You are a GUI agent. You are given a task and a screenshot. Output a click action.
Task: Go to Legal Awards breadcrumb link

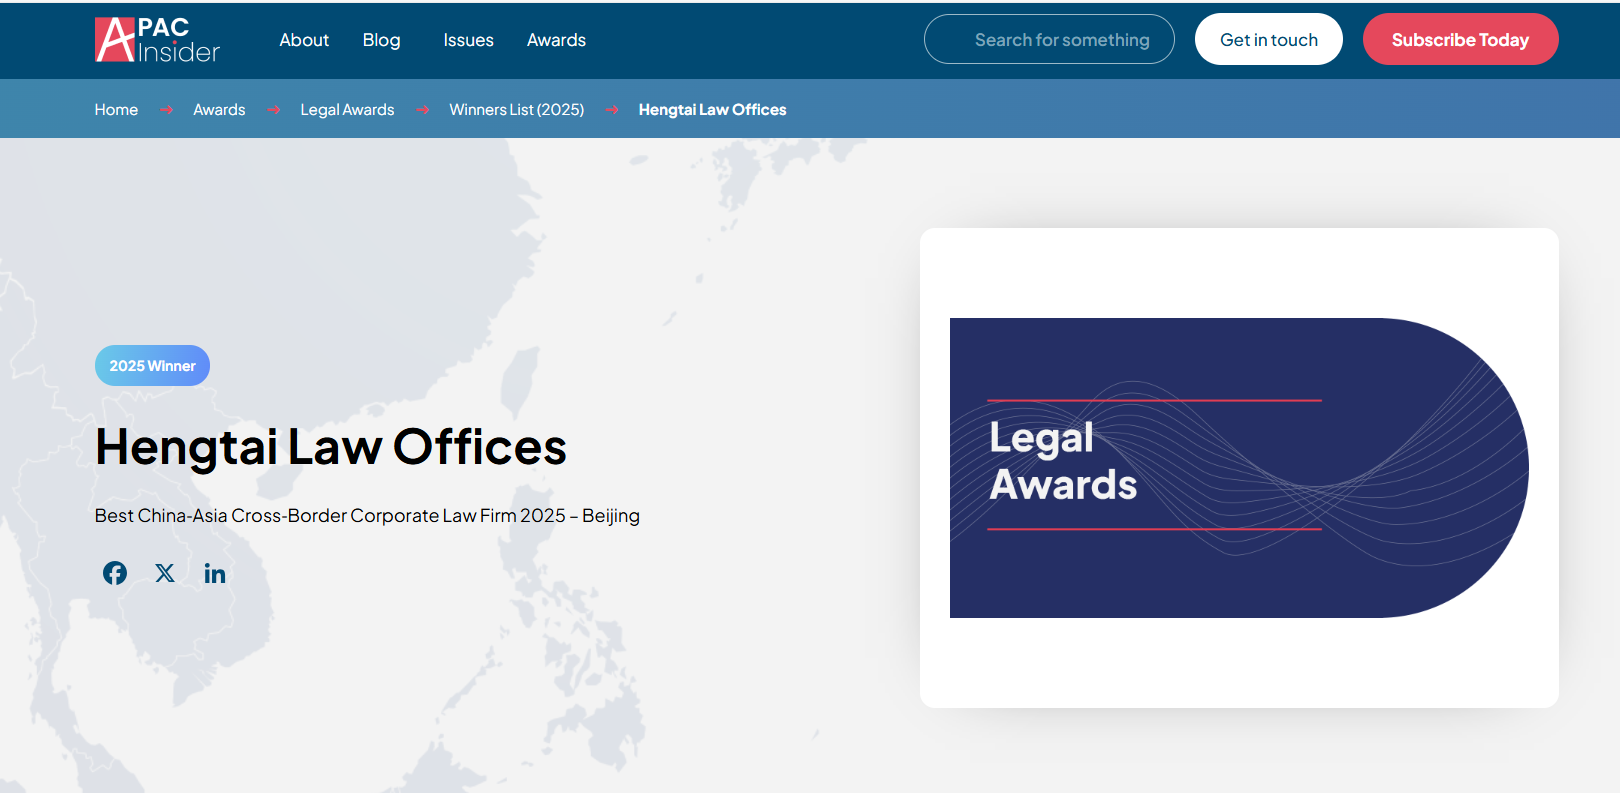click(x=347, y=110)
